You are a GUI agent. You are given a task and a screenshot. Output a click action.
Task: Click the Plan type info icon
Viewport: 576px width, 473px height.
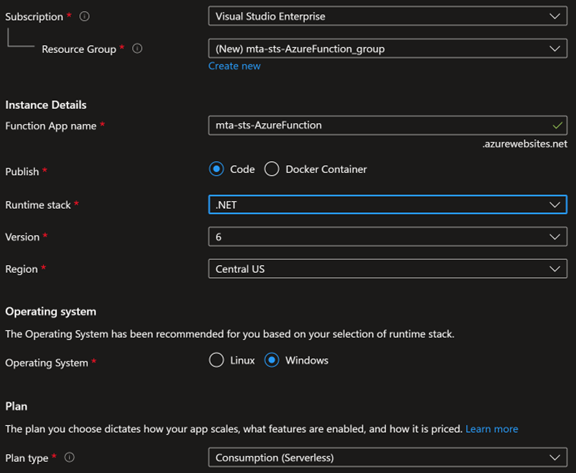[69, 457]
